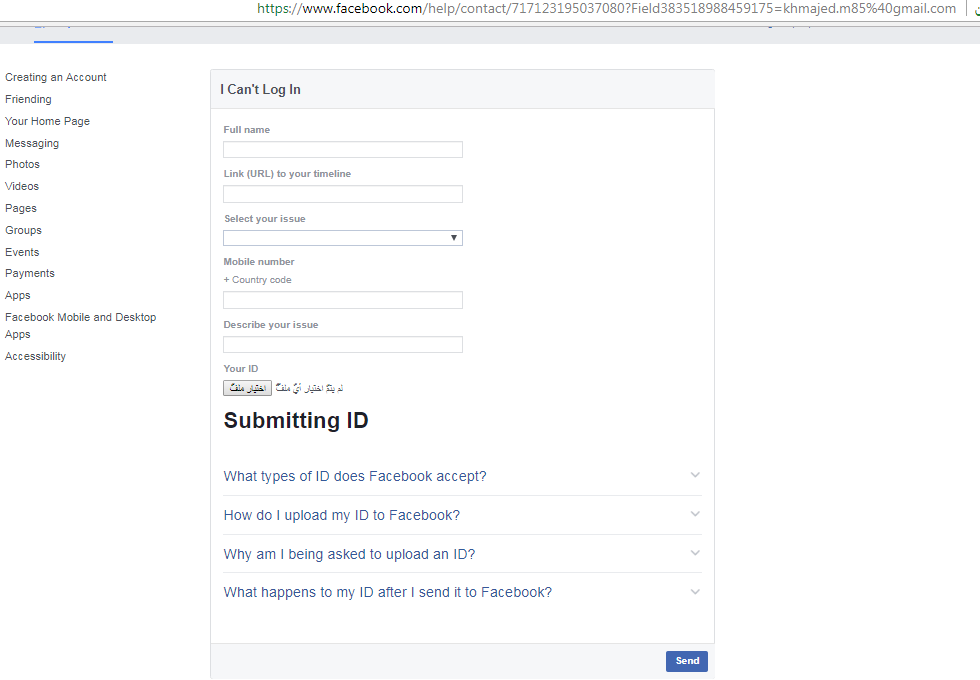Open Creating an Account help topic
Image resolution: width=980 pixels, height=680 pixels.
(56, 77)
